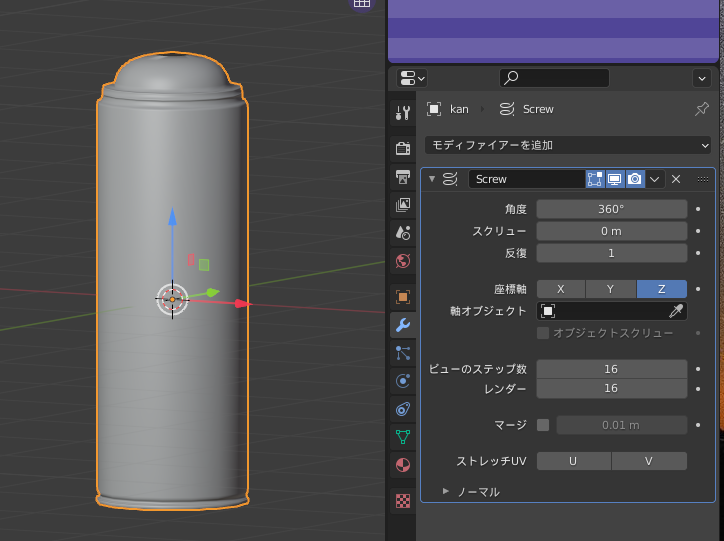Expand the ノーマル subpanel
The width and height of the screenshot is (724, 541).
pos(446,492)
